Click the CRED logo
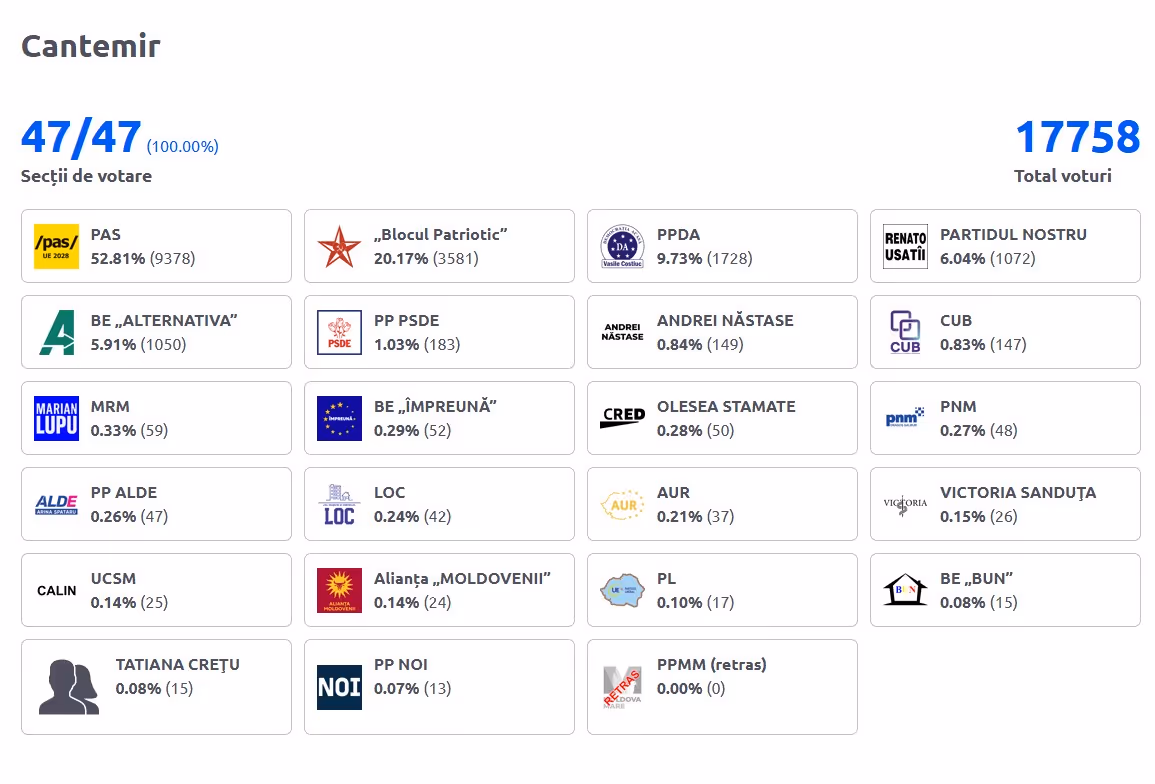Viewport: 1155px width, 784px height. tap(622, 417)
